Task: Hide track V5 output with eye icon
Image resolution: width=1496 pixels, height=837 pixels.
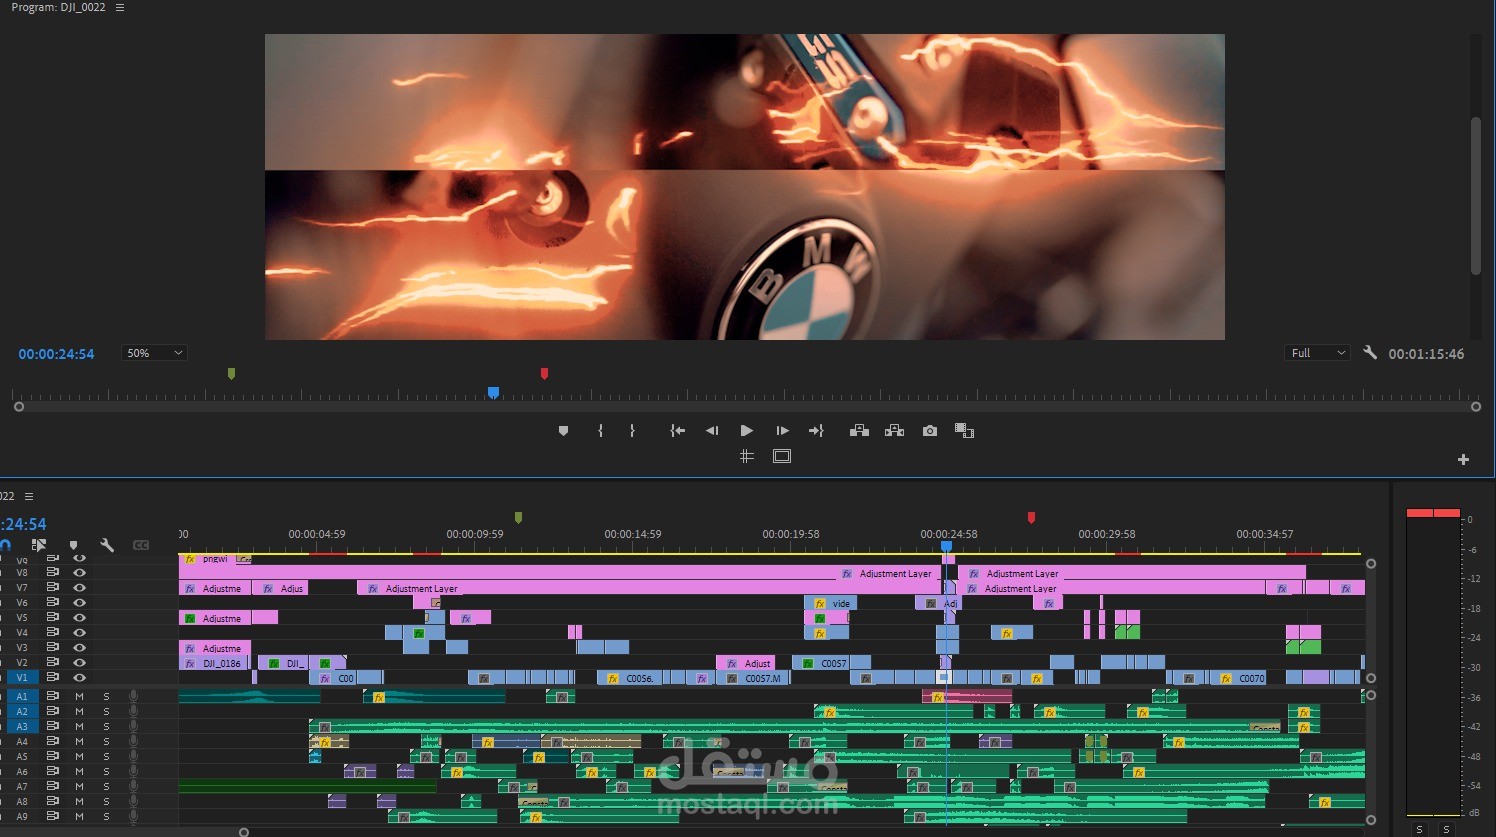Action: [79, 618]
